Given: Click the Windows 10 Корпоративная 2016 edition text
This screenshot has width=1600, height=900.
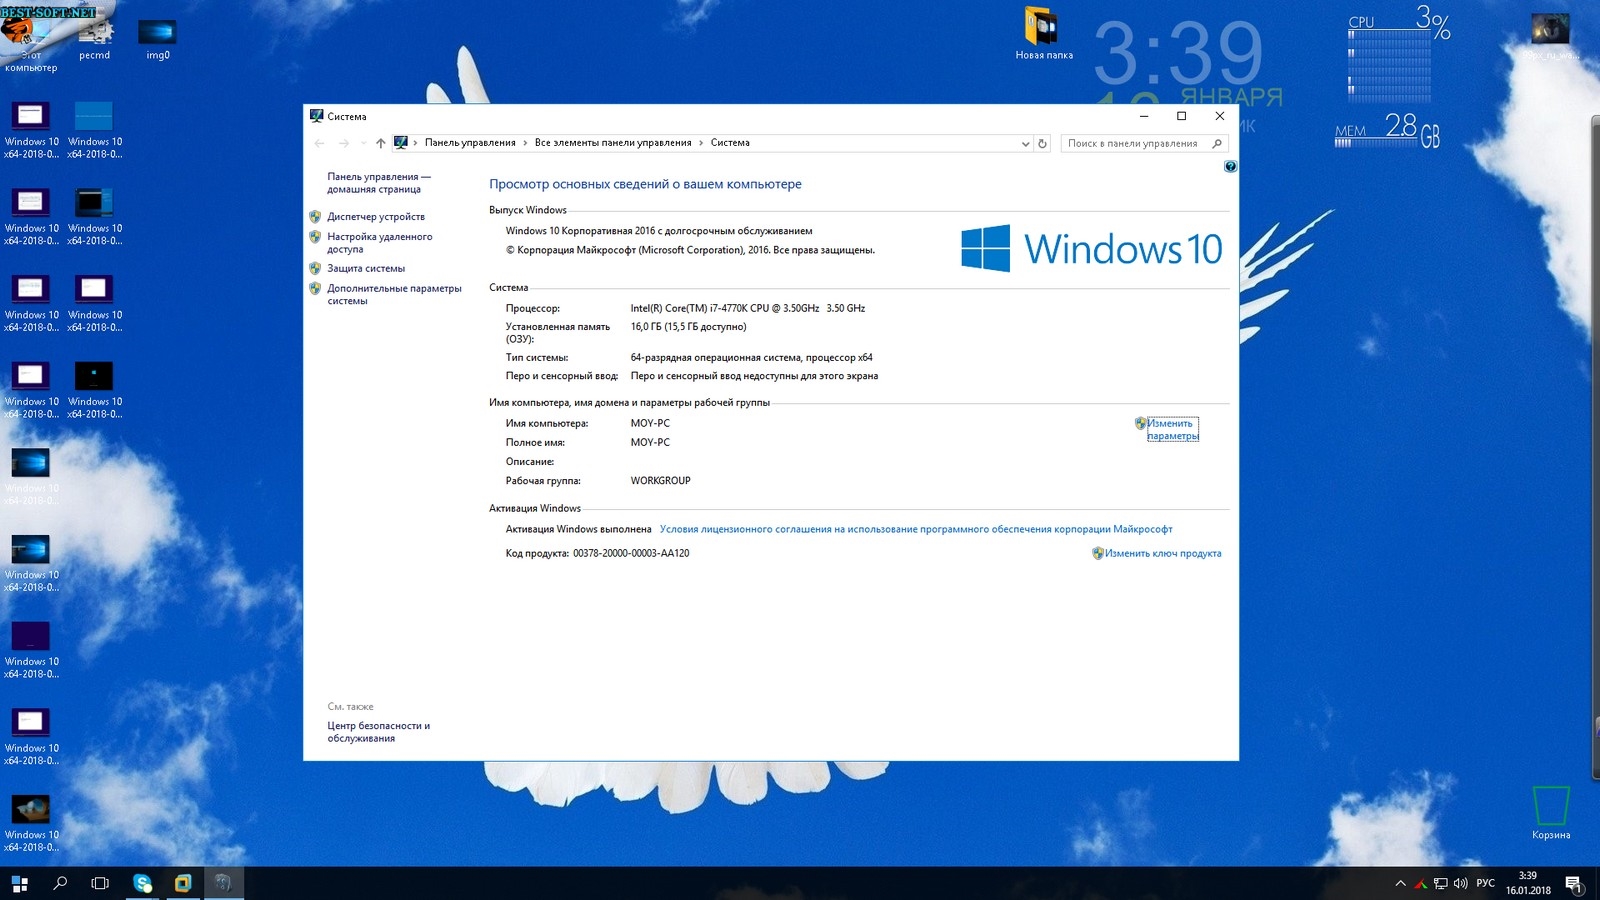Looking at the screenshot, I should [x=659, y=231].
